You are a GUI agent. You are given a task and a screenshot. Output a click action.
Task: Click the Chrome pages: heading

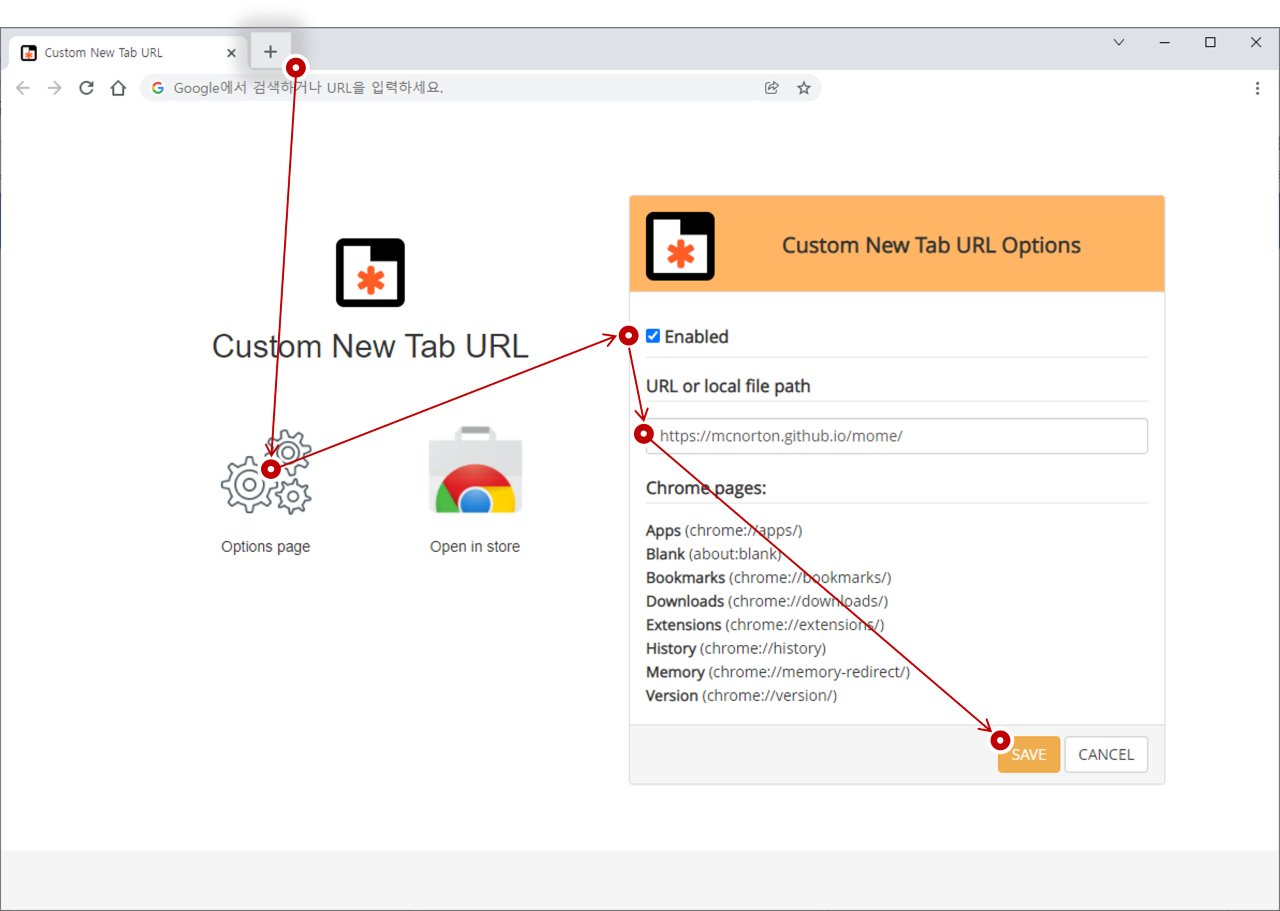point(706,489)
